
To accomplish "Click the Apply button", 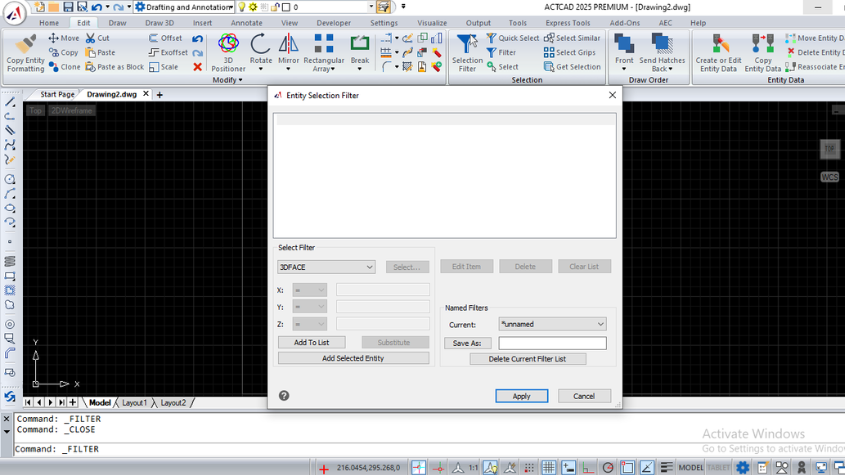I will coord(522,396).
